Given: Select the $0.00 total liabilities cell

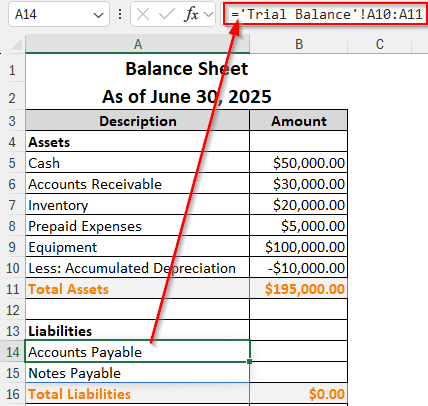Looking at the screenshot, I should [x=299, y=394].
